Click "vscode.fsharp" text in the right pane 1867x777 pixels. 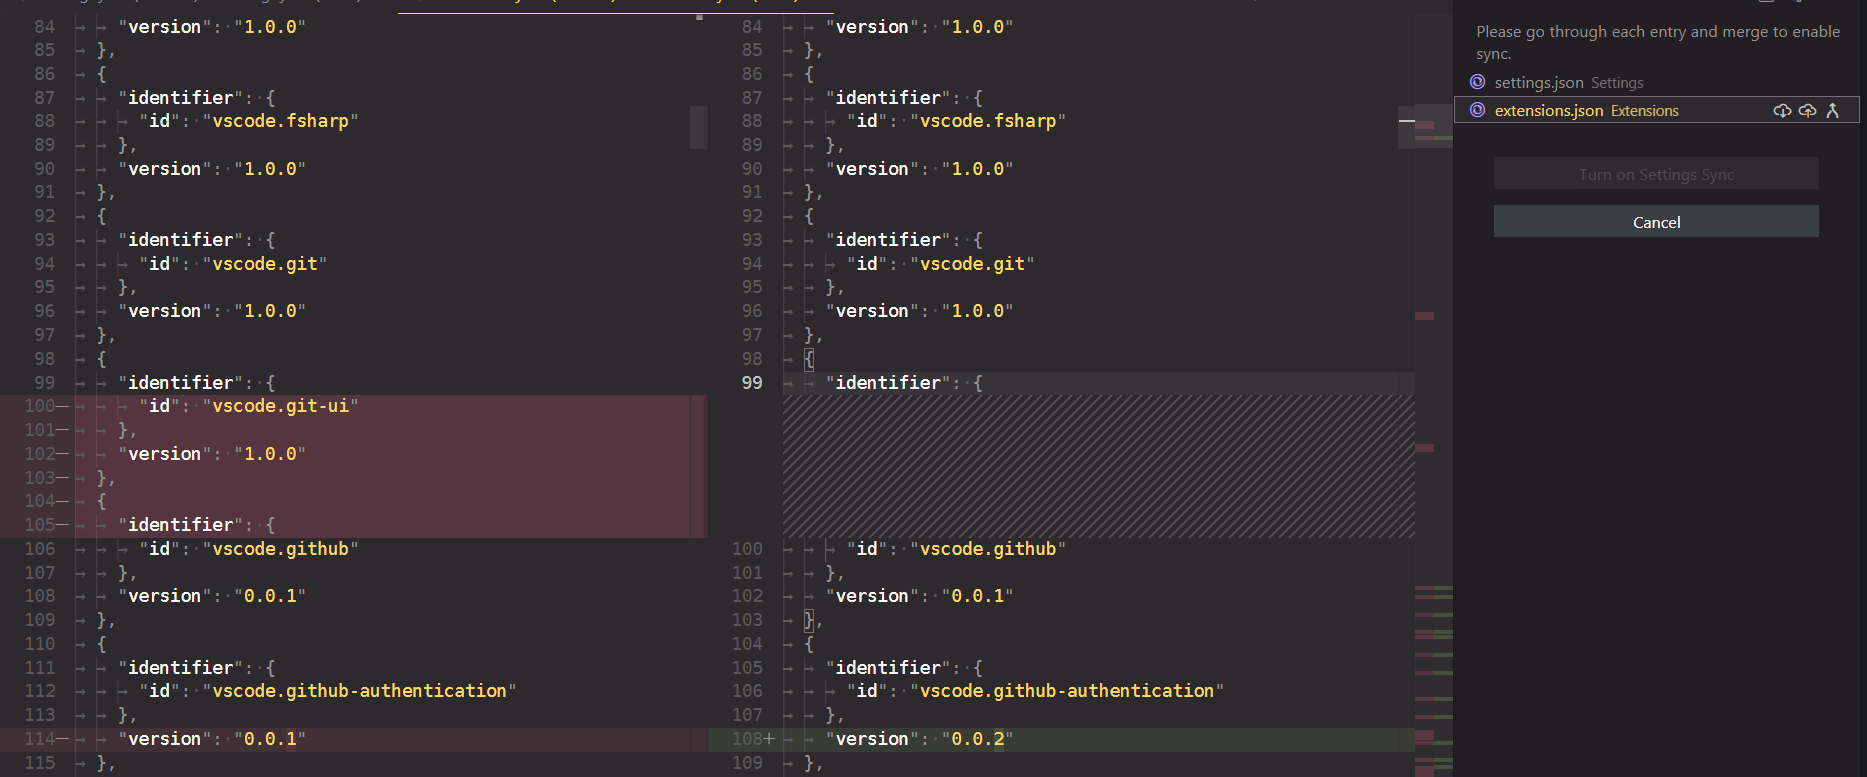988,121
